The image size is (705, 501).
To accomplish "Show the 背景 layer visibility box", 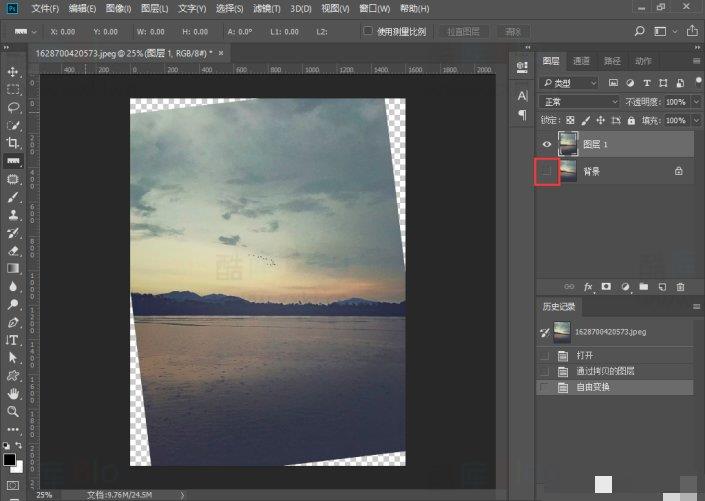I will pyautogui.click(x=547, y=172).
